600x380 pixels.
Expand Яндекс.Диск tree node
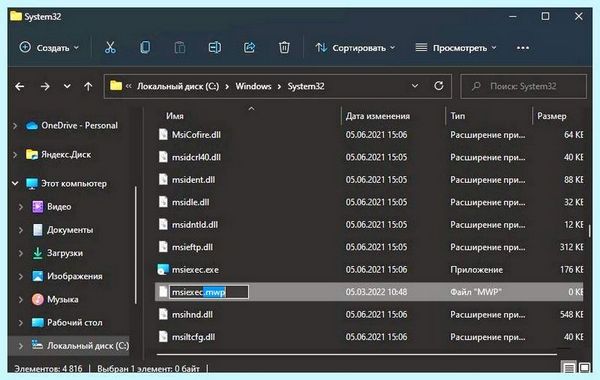tap(15, 155)
